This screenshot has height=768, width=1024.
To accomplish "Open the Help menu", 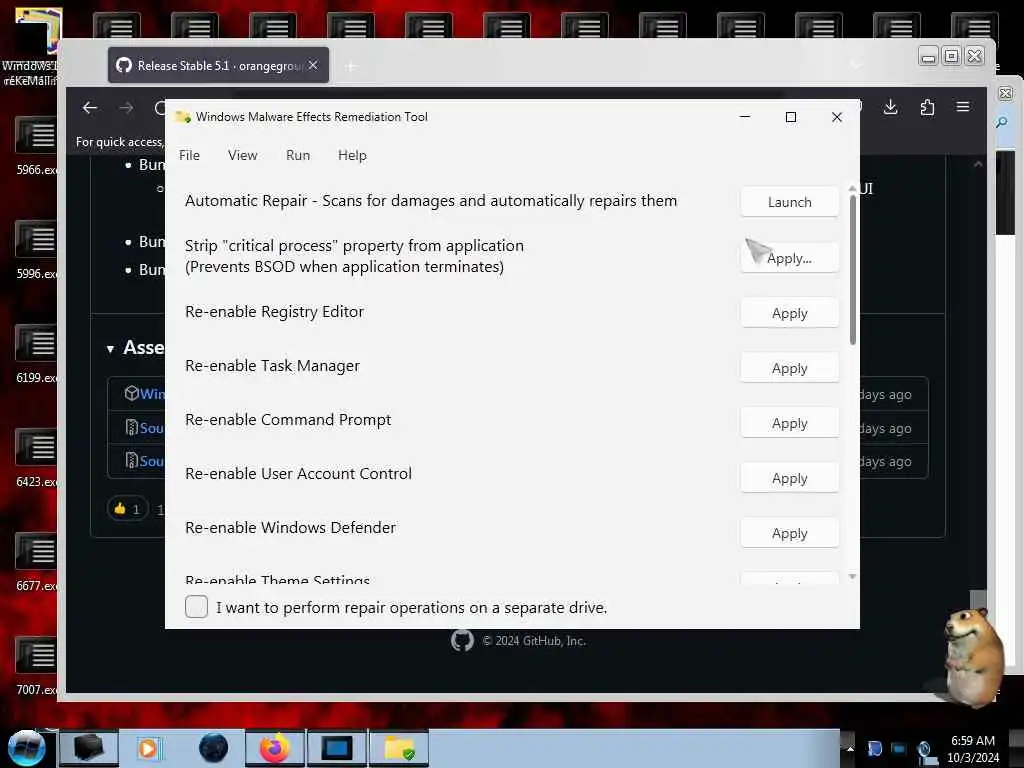I will coord(352,155).
